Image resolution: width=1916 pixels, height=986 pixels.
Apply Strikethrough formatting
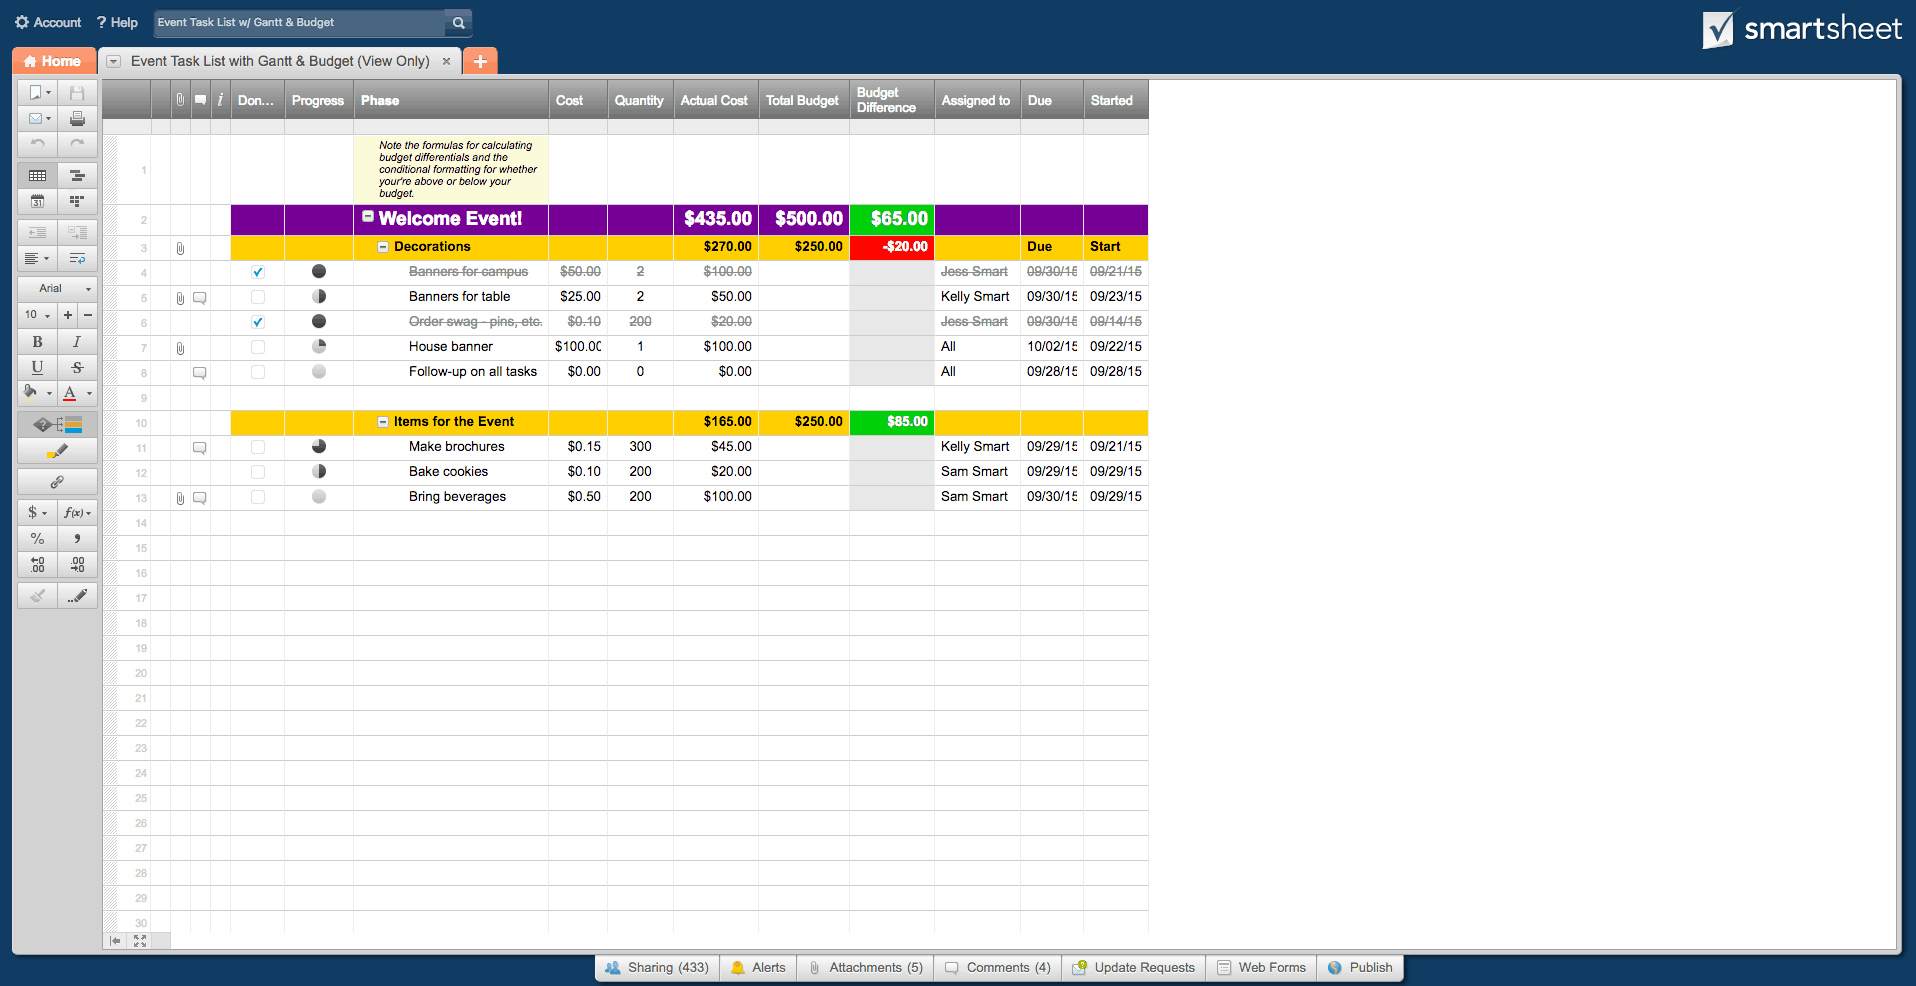pyautogui.click(x=77, y=367)
